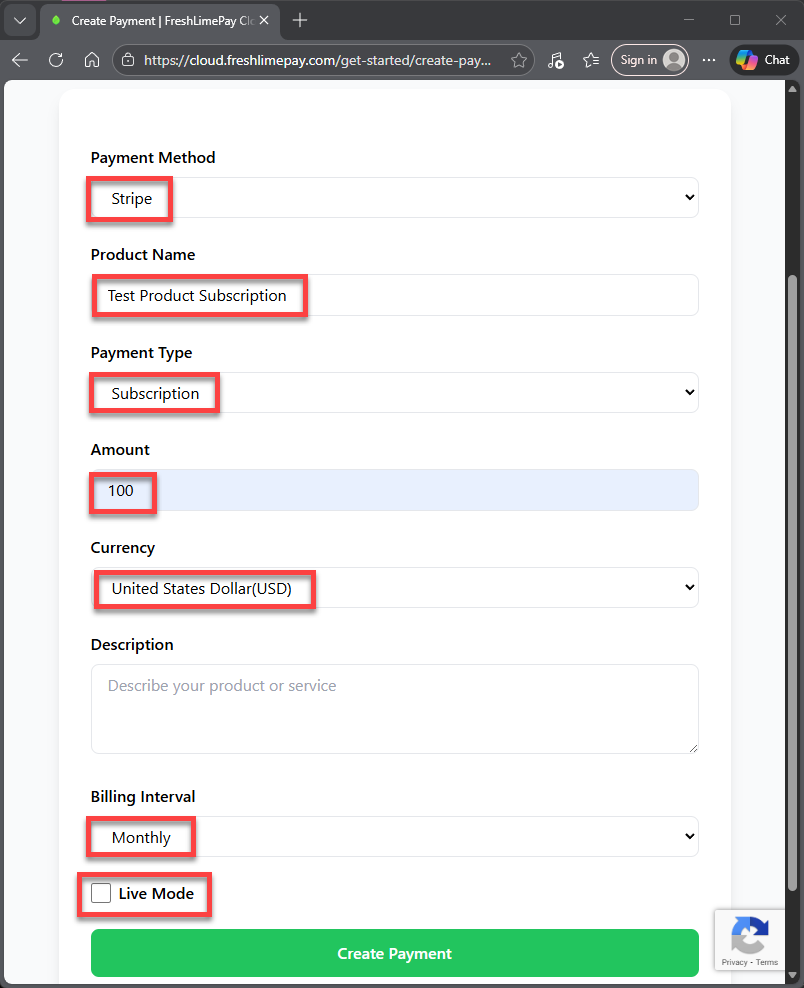The width and height of the screenshot is (804, 988).
Task: Click the tab search chevron icon
Action: point(20,20)
